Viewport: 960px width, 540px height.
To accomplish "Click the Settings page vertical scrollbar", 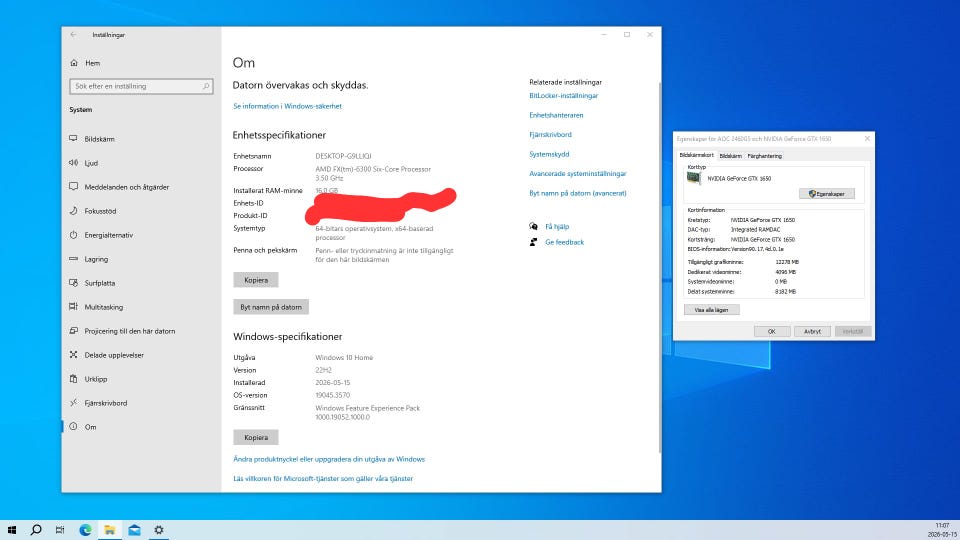I will tap(659, 266).
